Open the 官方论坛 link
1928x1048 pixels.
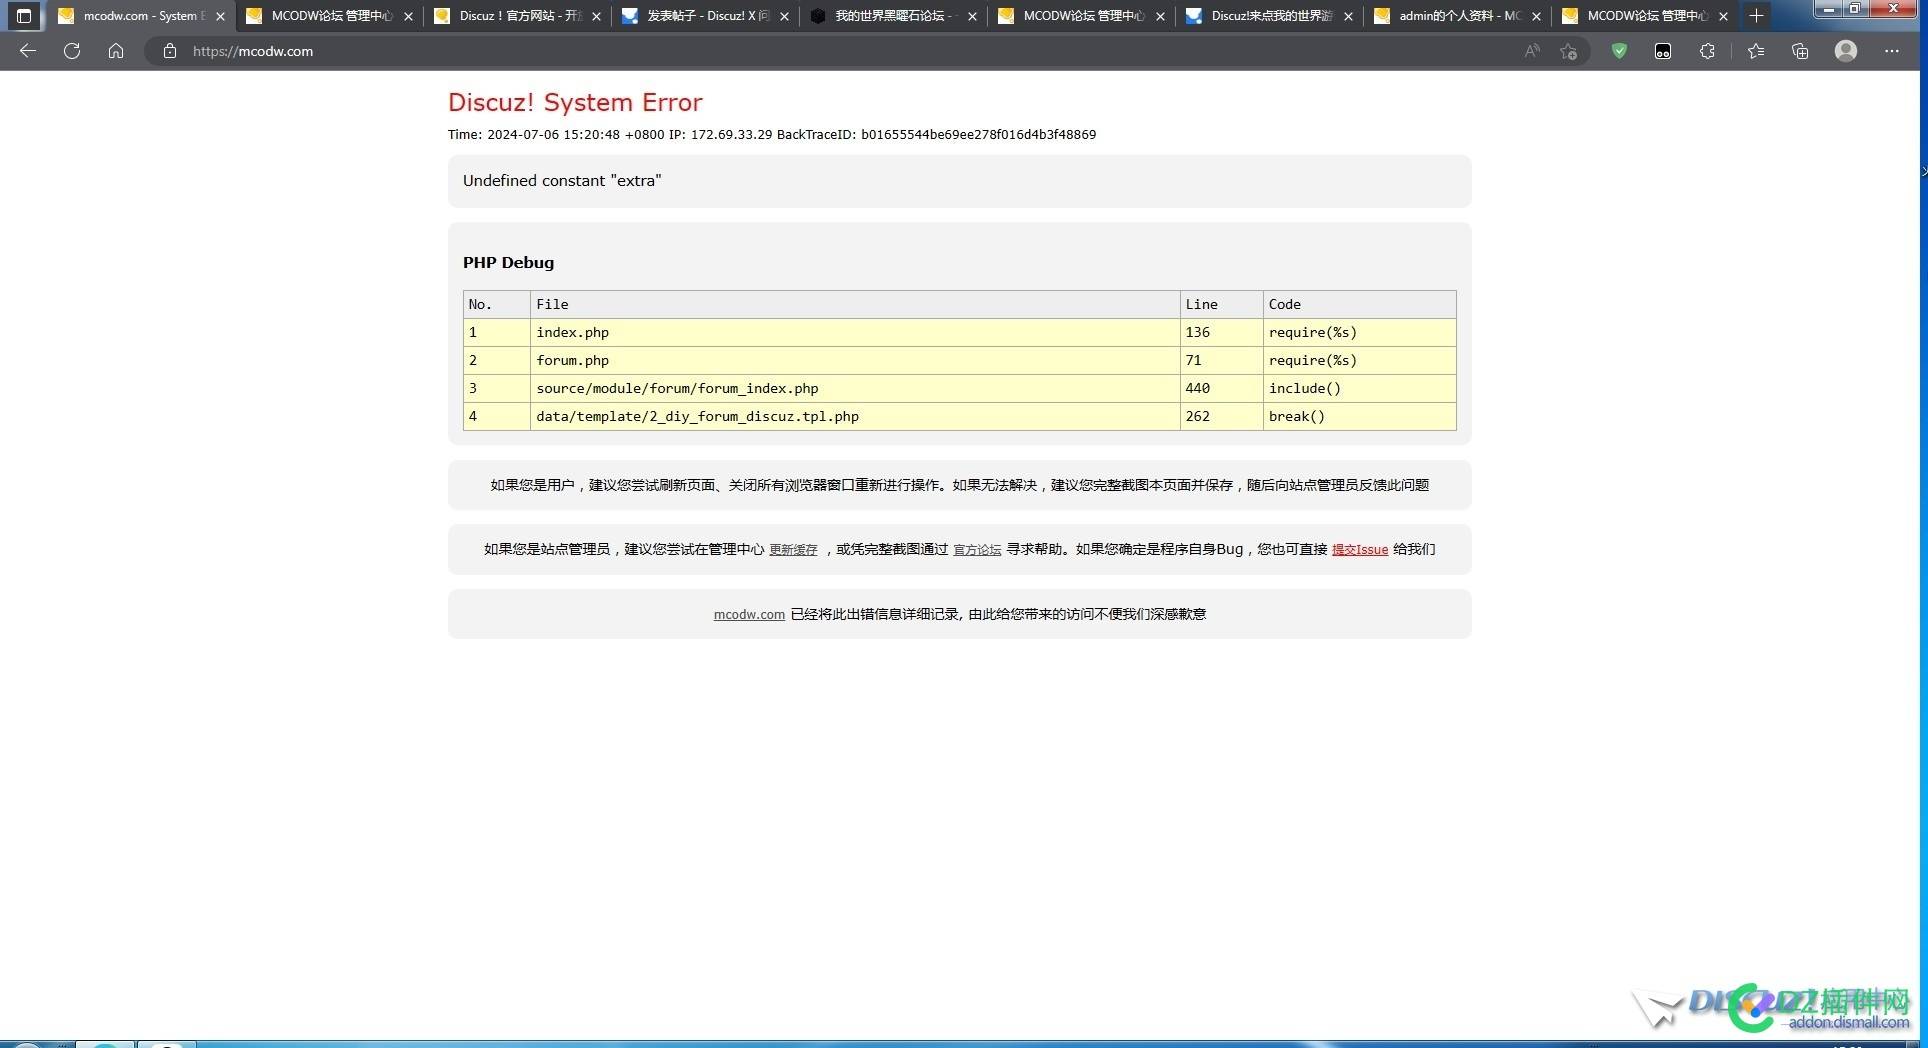[x=977, y=550]
